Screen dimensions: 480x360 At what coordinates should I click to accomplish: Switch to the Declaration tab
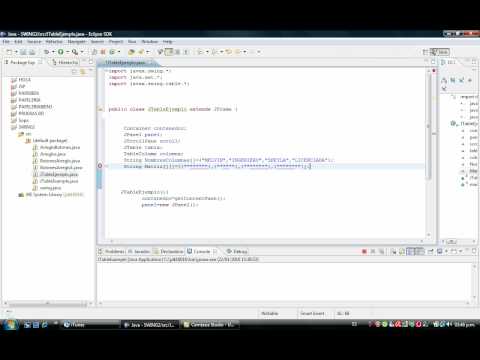[168, 251]
